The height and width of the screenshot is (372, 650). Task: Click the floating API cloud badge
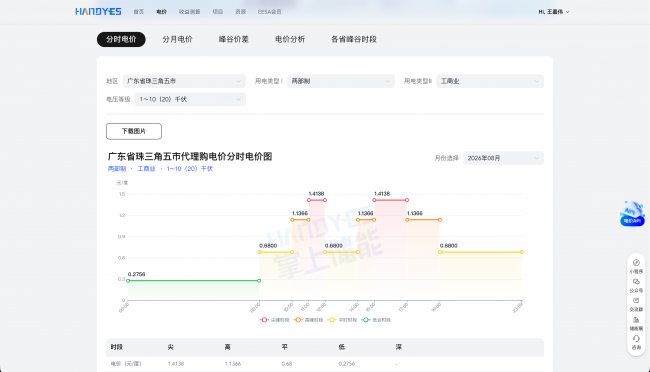632,214
